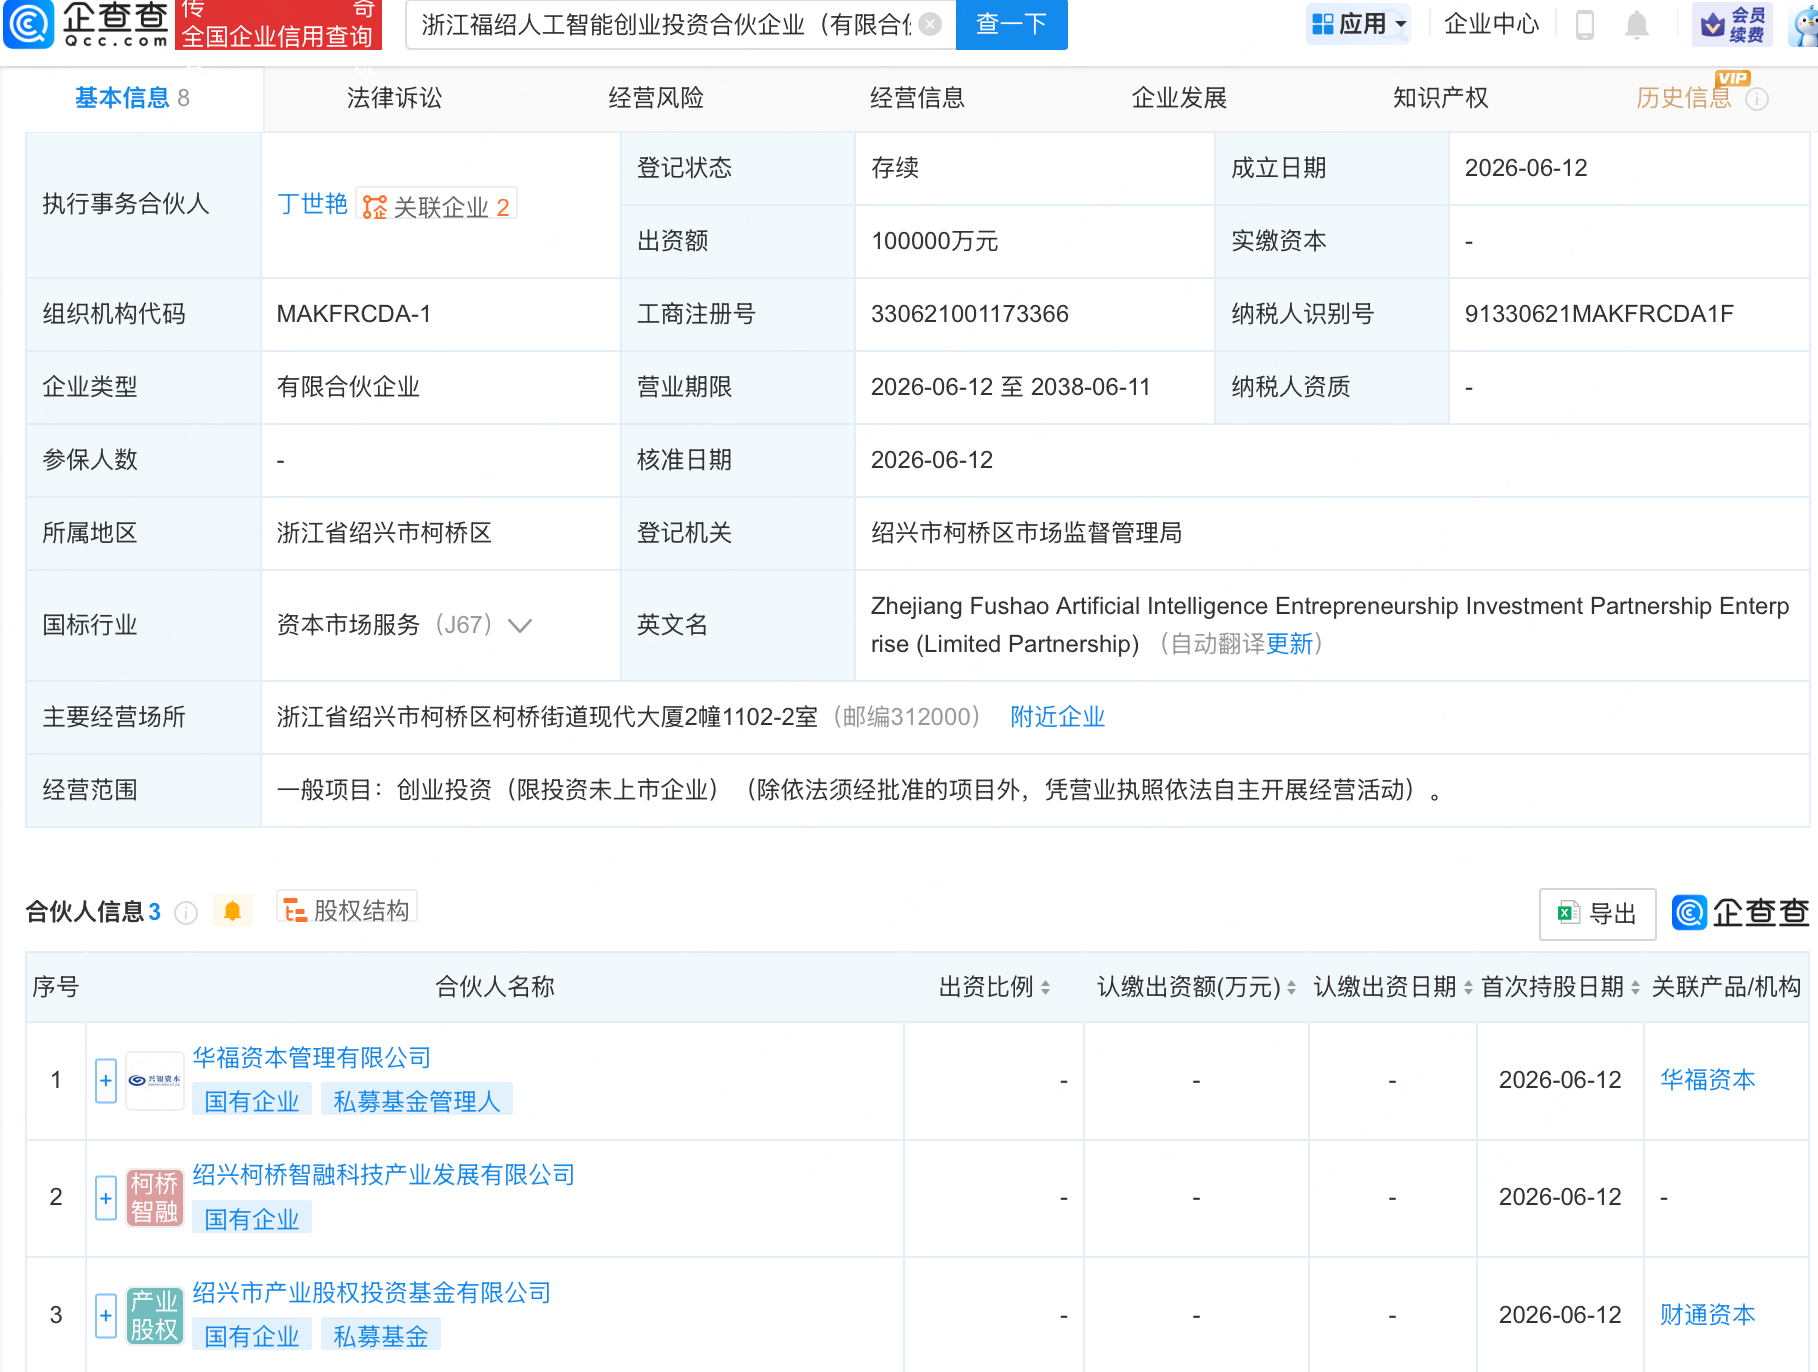Open 企业中心 link in header

point(1491,24)
